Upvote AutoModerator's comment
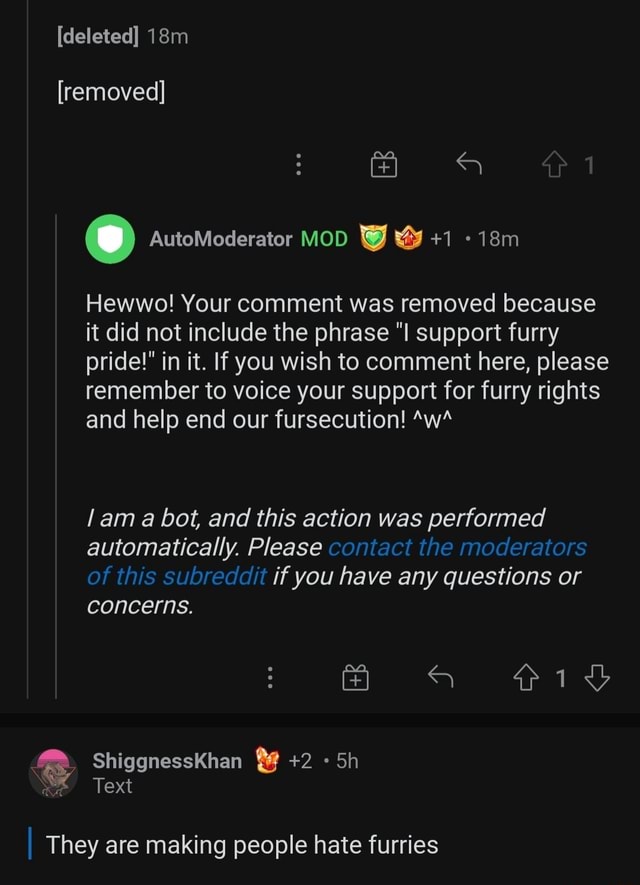This screenshot has width=640, height=885. [524, 676]
